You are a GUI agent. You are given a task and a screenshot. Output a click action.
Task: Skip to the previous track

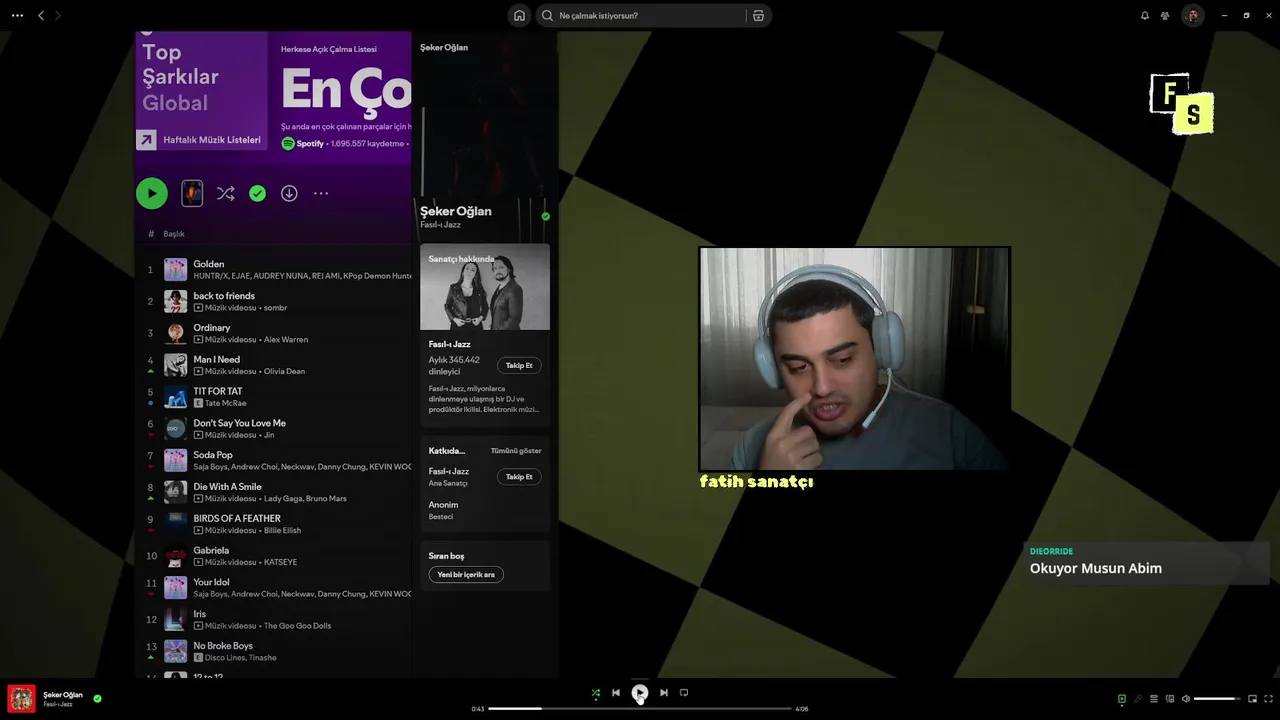coord(616,693)
